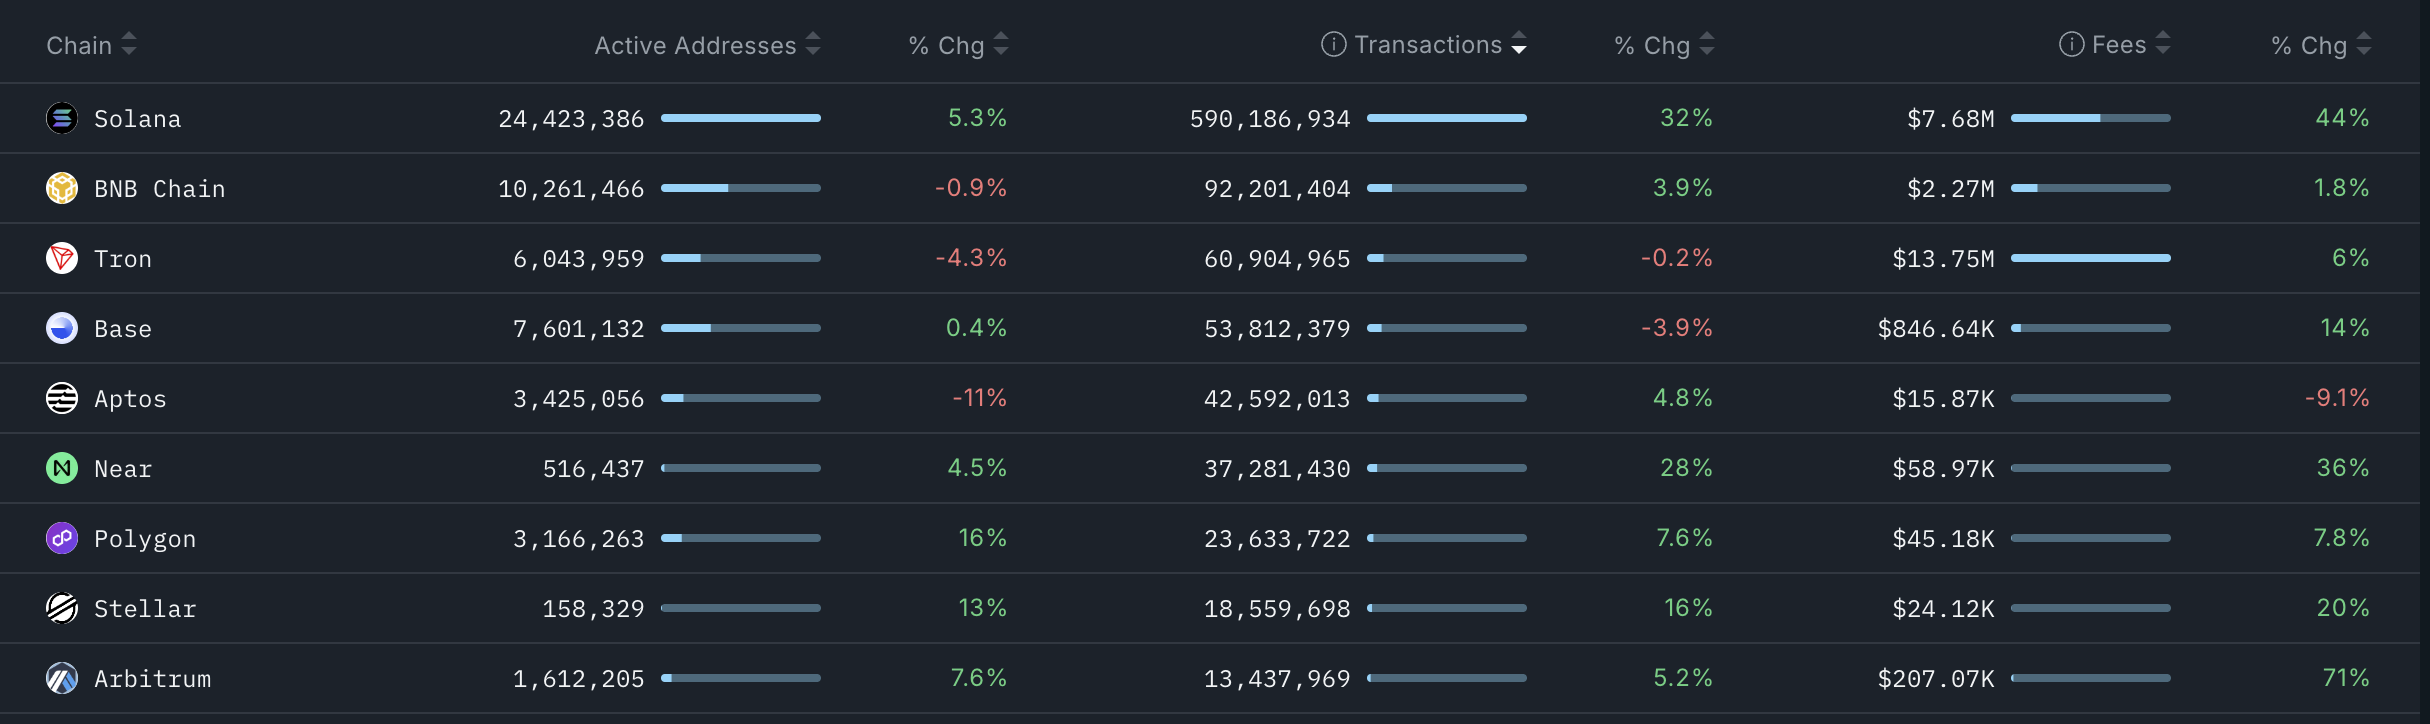The image size is (2430, 724).
Task: Click Solana fees progress bar
Action: coord(2091,118)
